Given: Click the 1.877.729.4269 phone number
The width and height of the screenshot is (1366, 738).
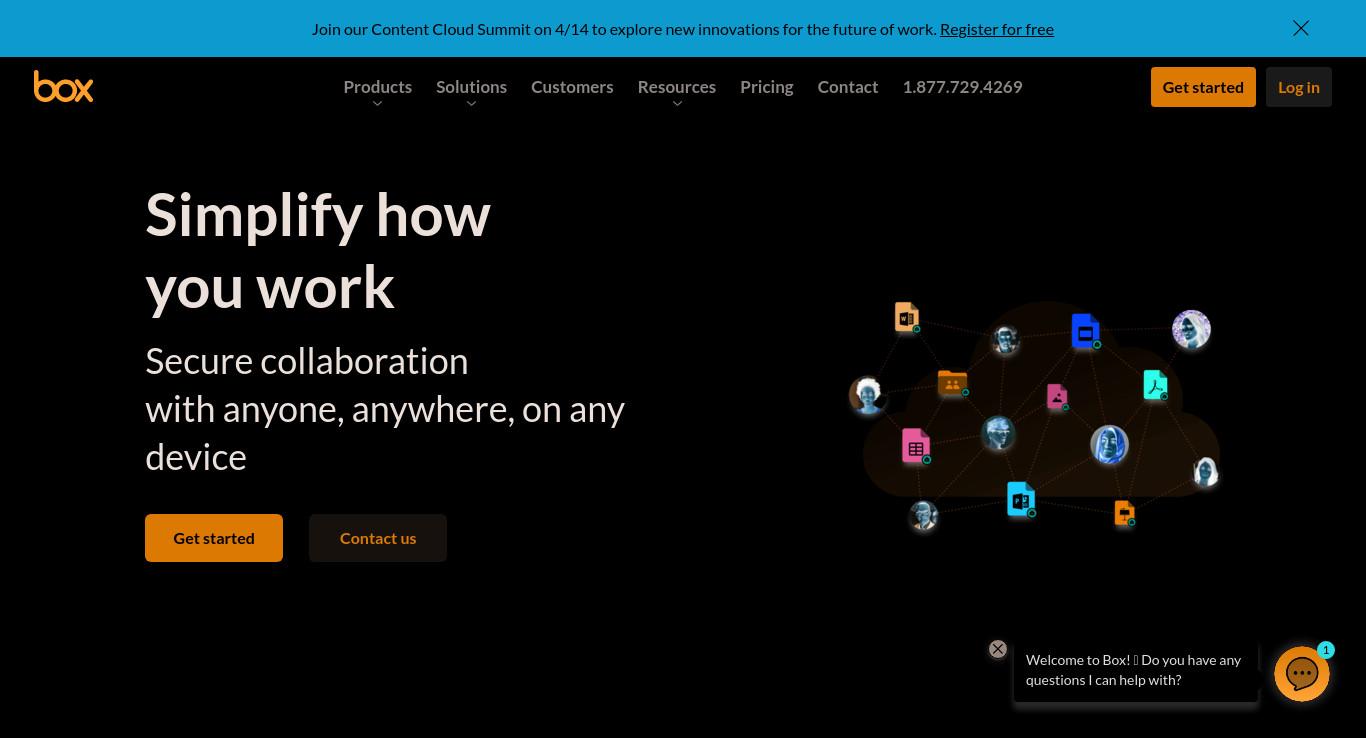Looking at the screenshot, I should tap(962, 87).
